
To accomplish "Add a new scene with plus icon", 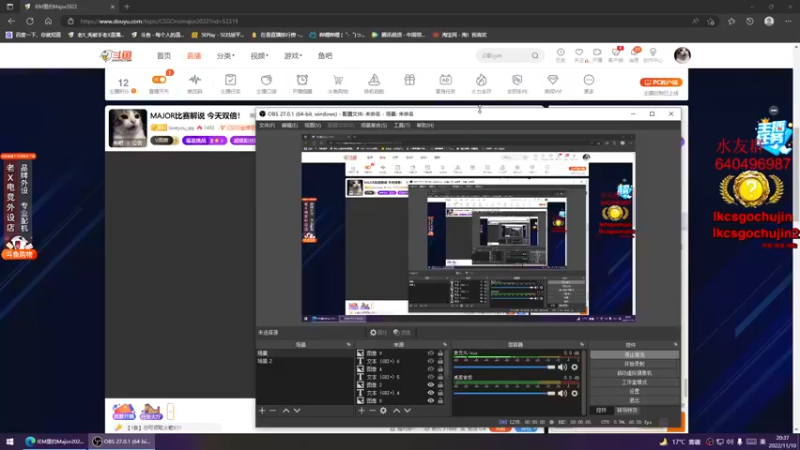I will tap(262, 410).
